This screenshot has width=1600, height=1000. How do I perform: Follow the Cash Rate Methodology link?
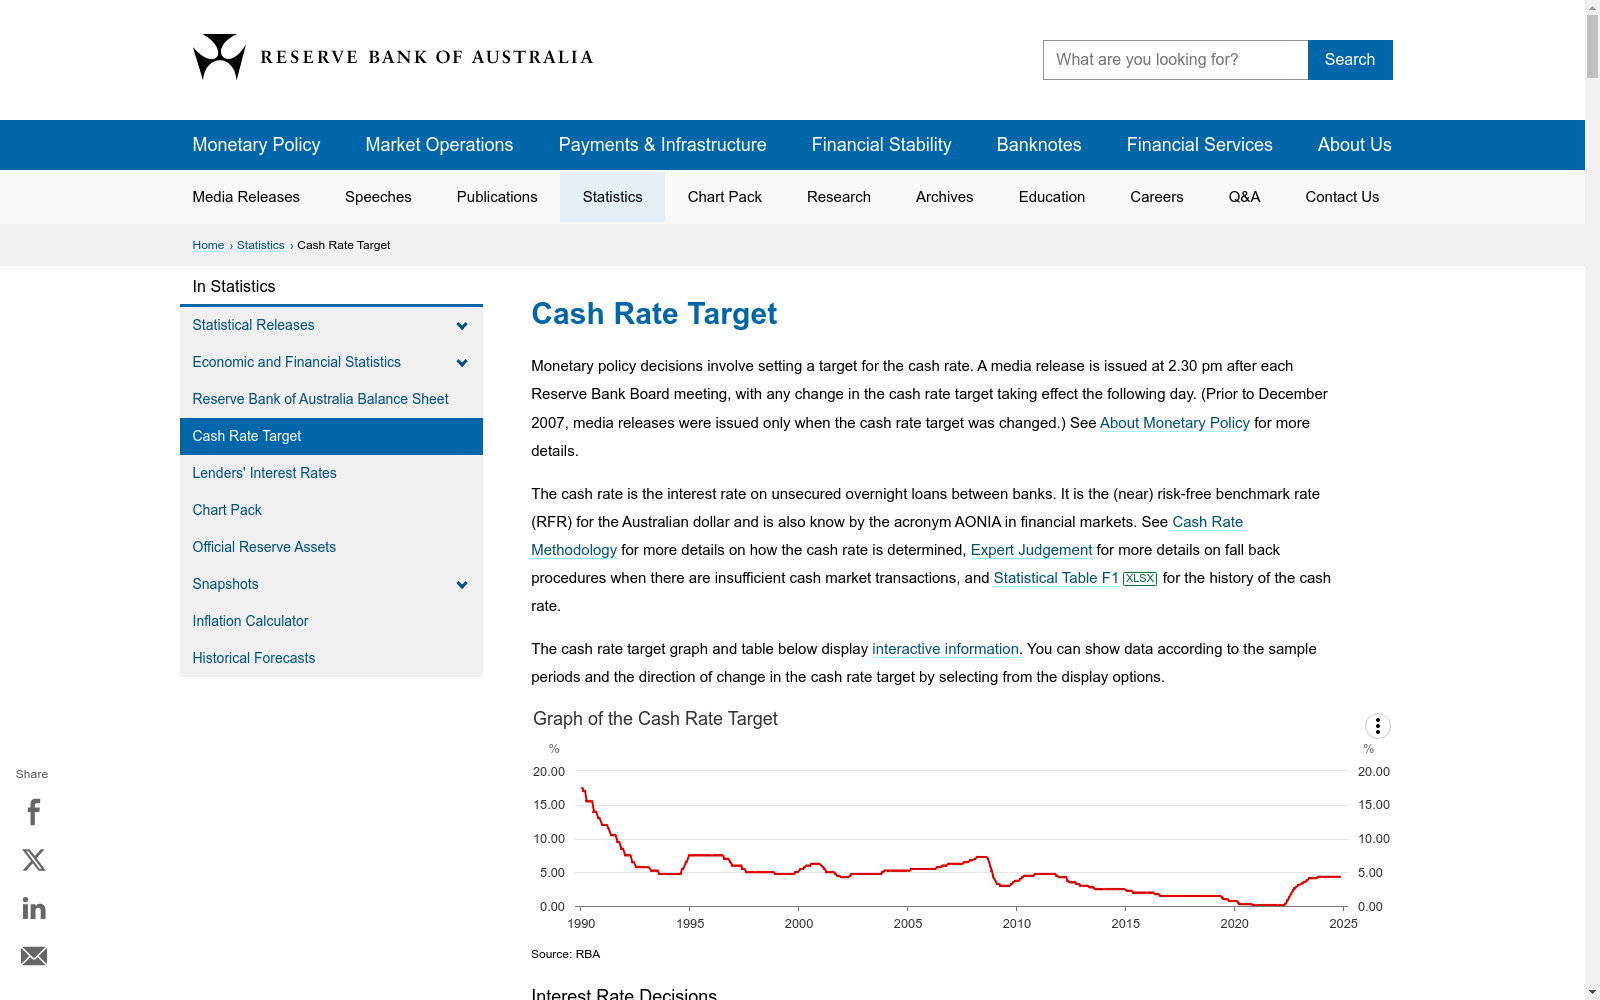(1207, 522)
